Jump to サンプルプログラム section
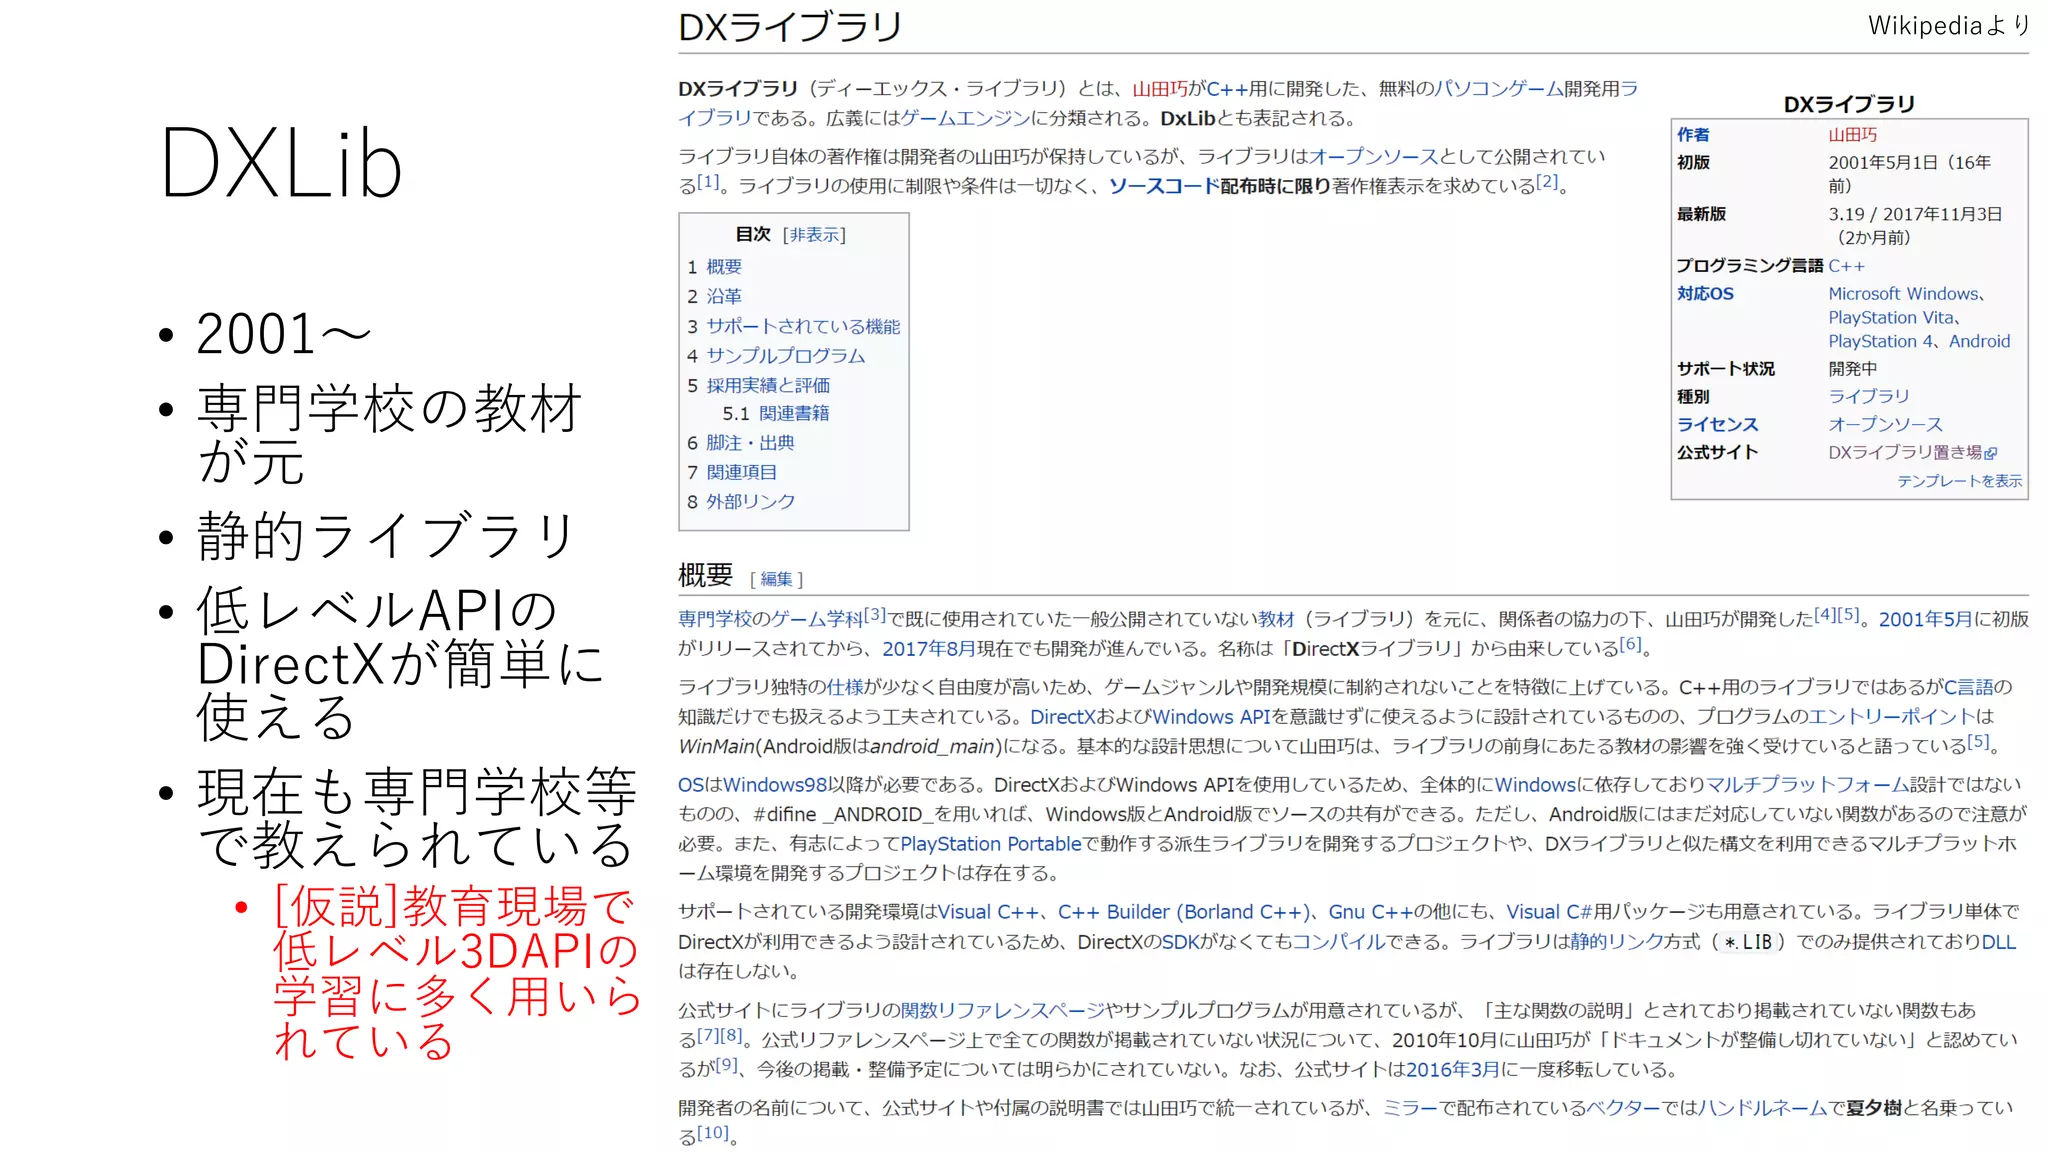The height and width of the screenshot is (1152, 2048). 786,355
